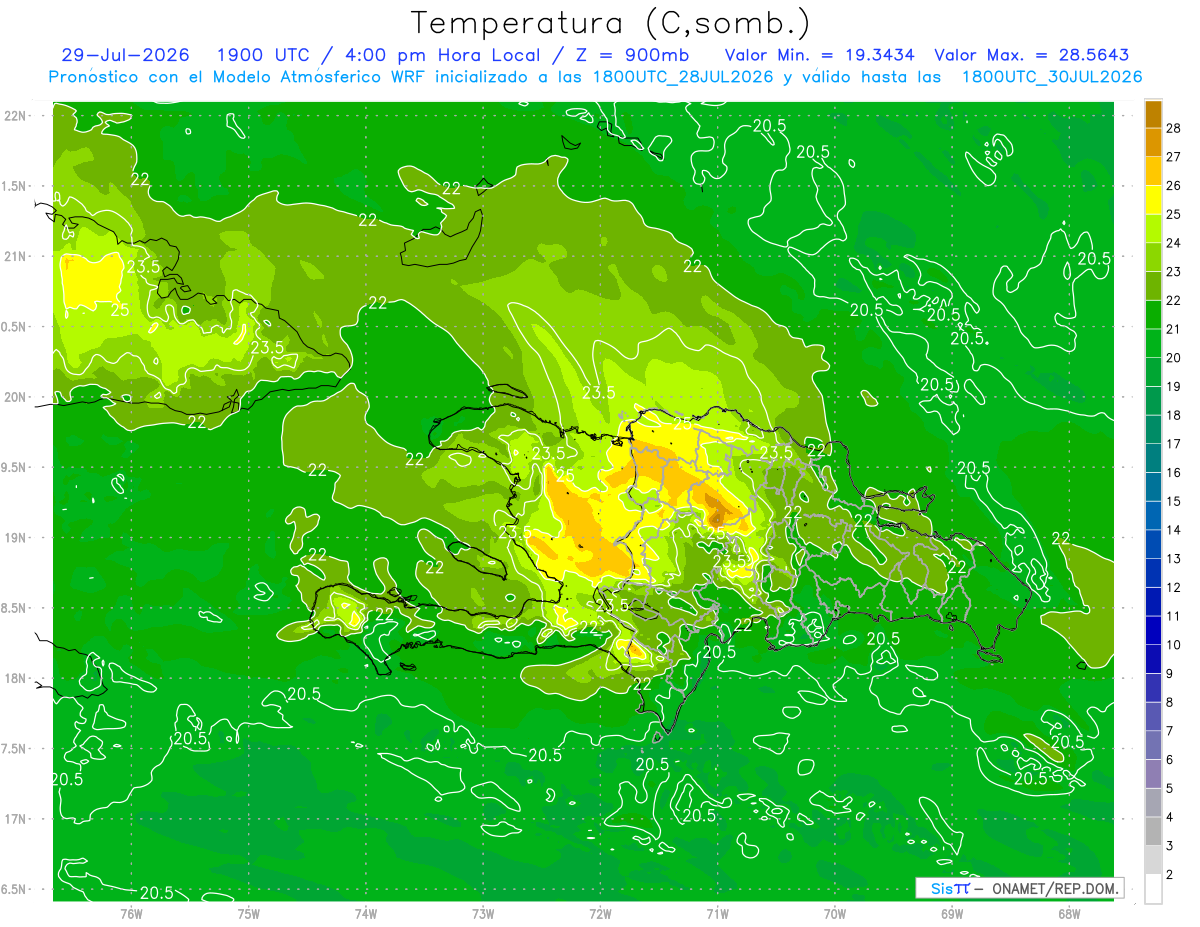The image size is (1200, 927).
Task: Click the '12' value on the color legend
Action: pyautogui.click(x=1174, y=588)
